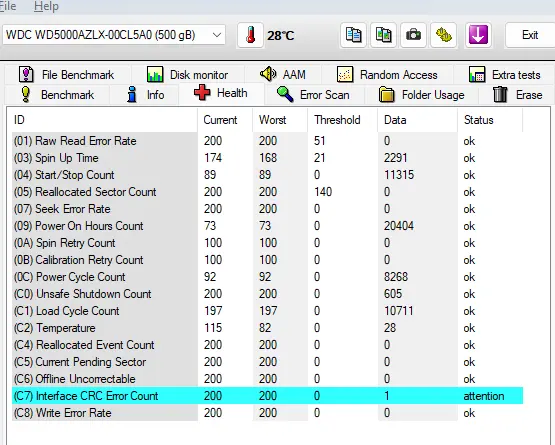Click the copy screenshot to clipboard icon

[x=383, y=35]
